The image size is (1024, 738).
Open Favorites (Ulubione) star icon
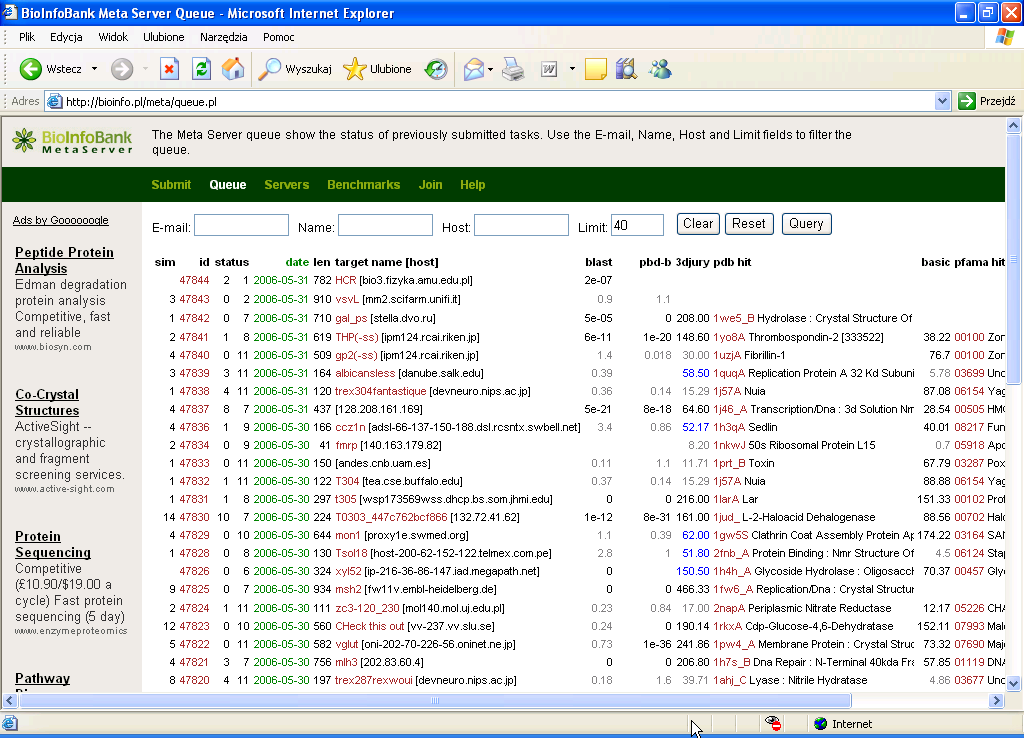tap(355, 69)
